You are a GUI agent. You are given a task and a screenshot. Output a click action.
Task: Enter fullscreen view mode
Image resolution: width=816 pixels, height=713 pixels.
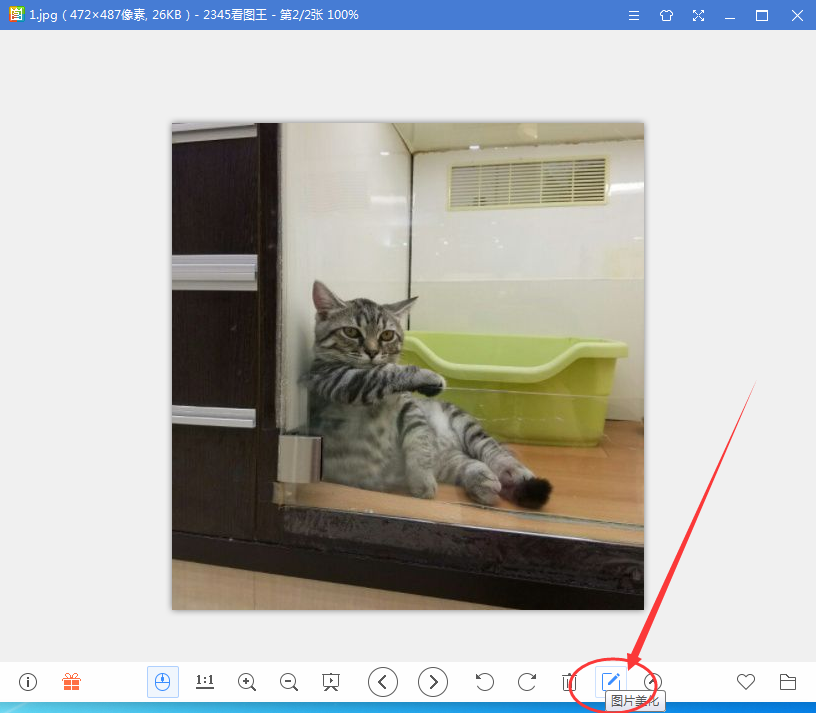click(698, 15)
